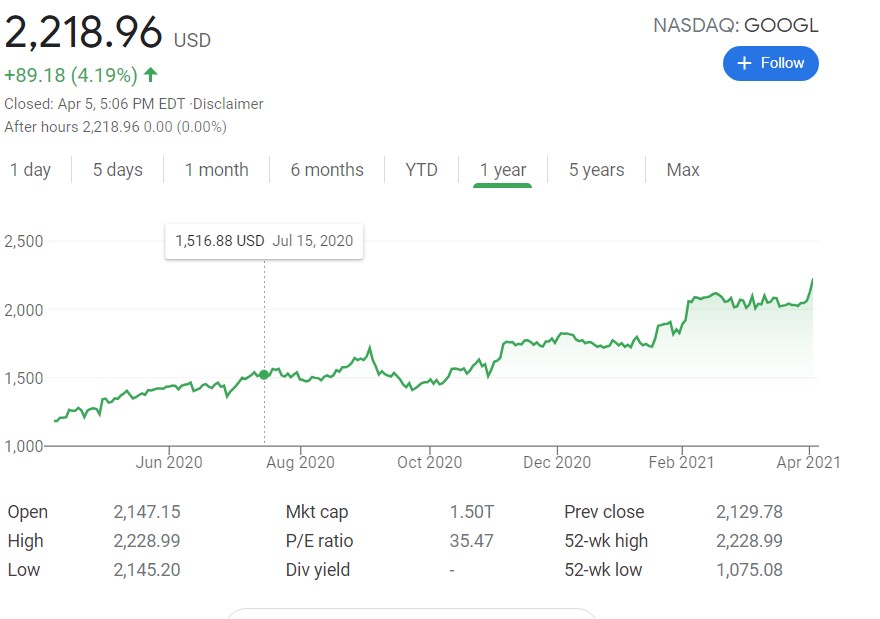Click the NASDAQ: GOOGL ticker label
Screen dimensions: 880x619
coord(735,26)
